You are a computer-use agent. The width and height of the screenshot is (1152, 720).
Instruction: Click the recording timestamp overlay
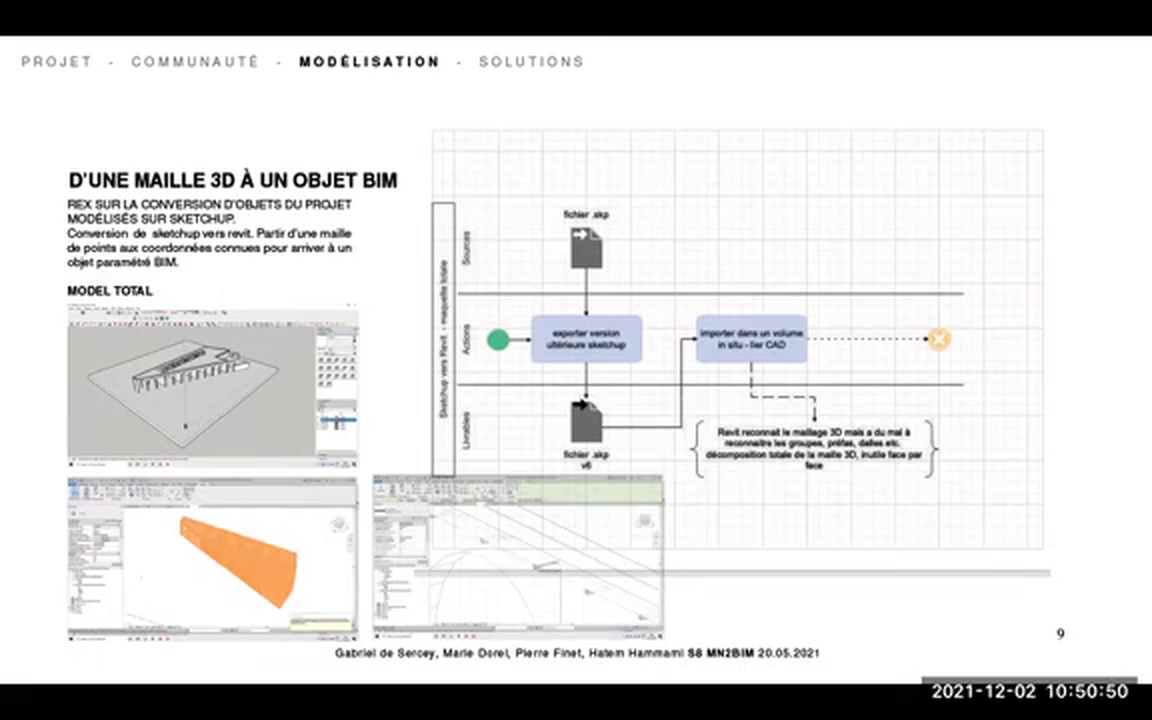pyautogui.click(x=1030, y=691)
